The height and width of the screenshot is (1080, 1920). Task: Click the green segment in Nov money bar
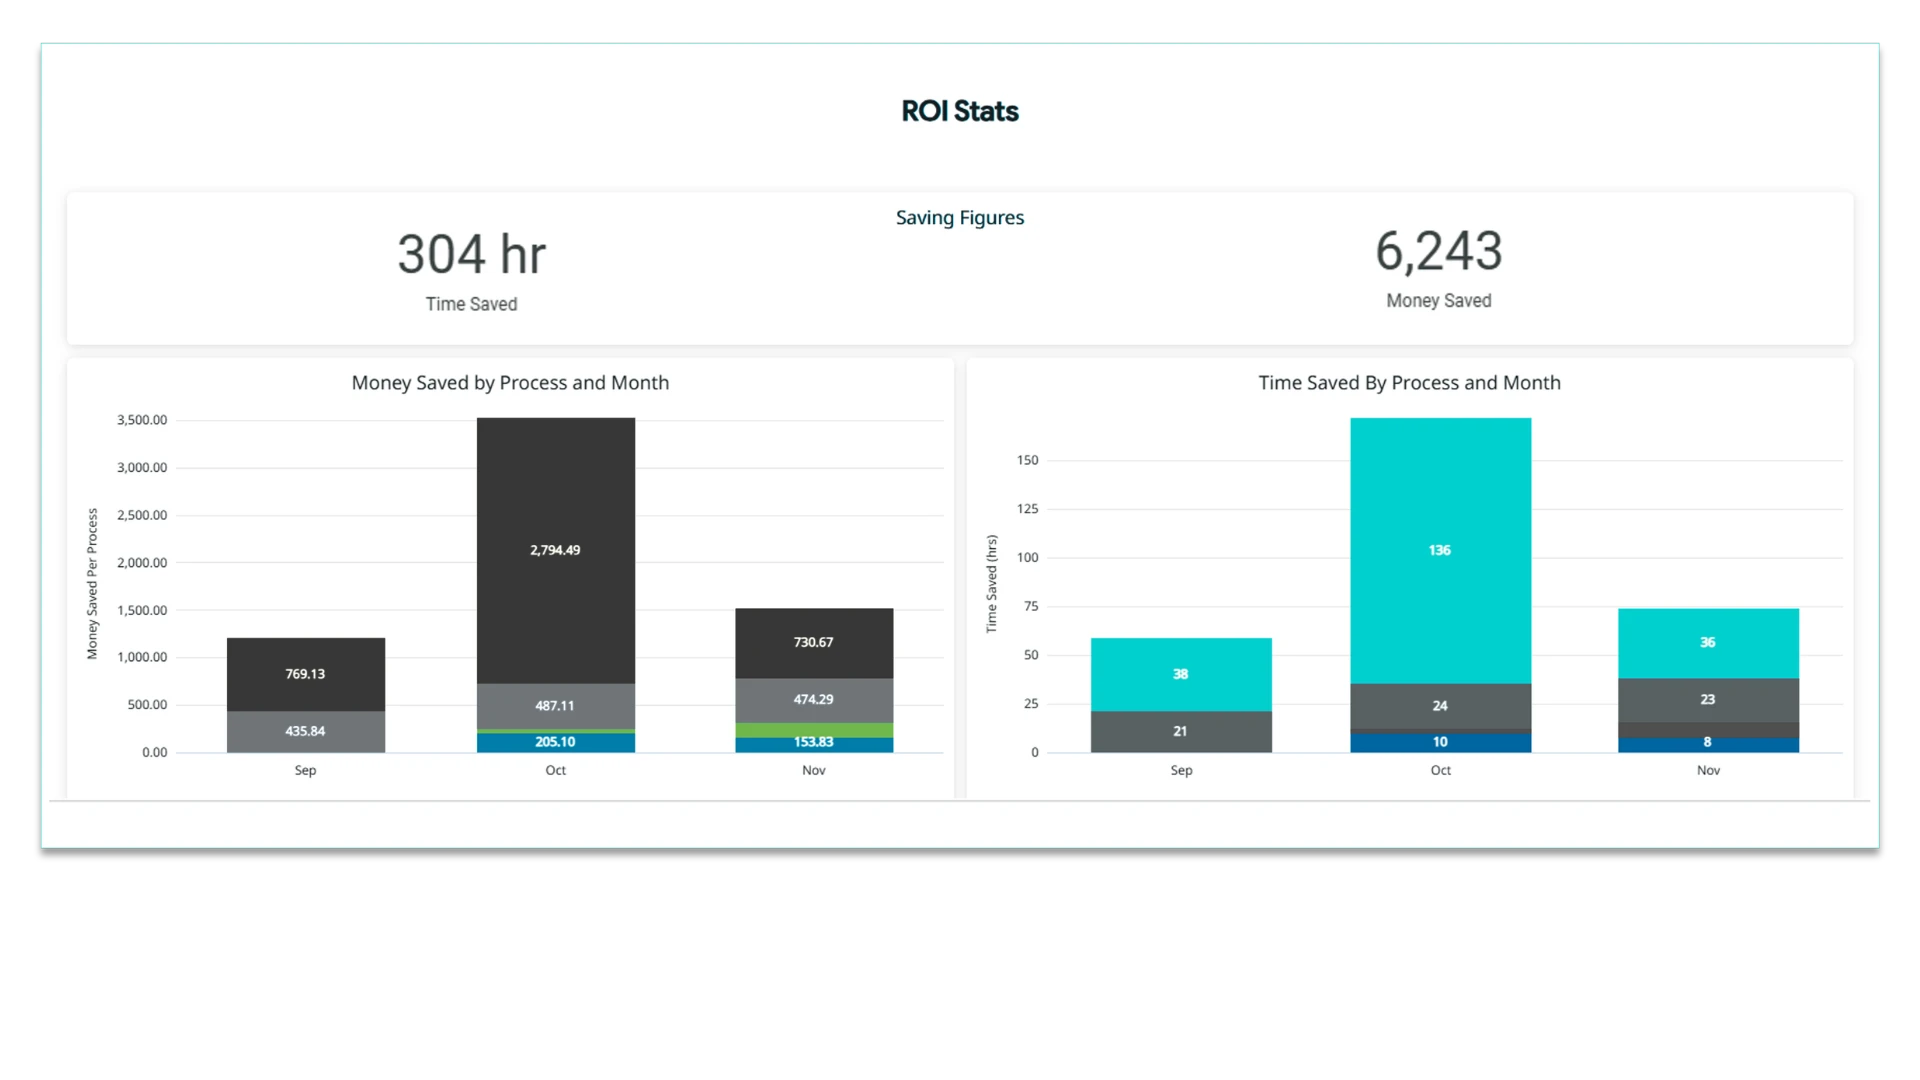pyautogui.click(x=814, y=730)
